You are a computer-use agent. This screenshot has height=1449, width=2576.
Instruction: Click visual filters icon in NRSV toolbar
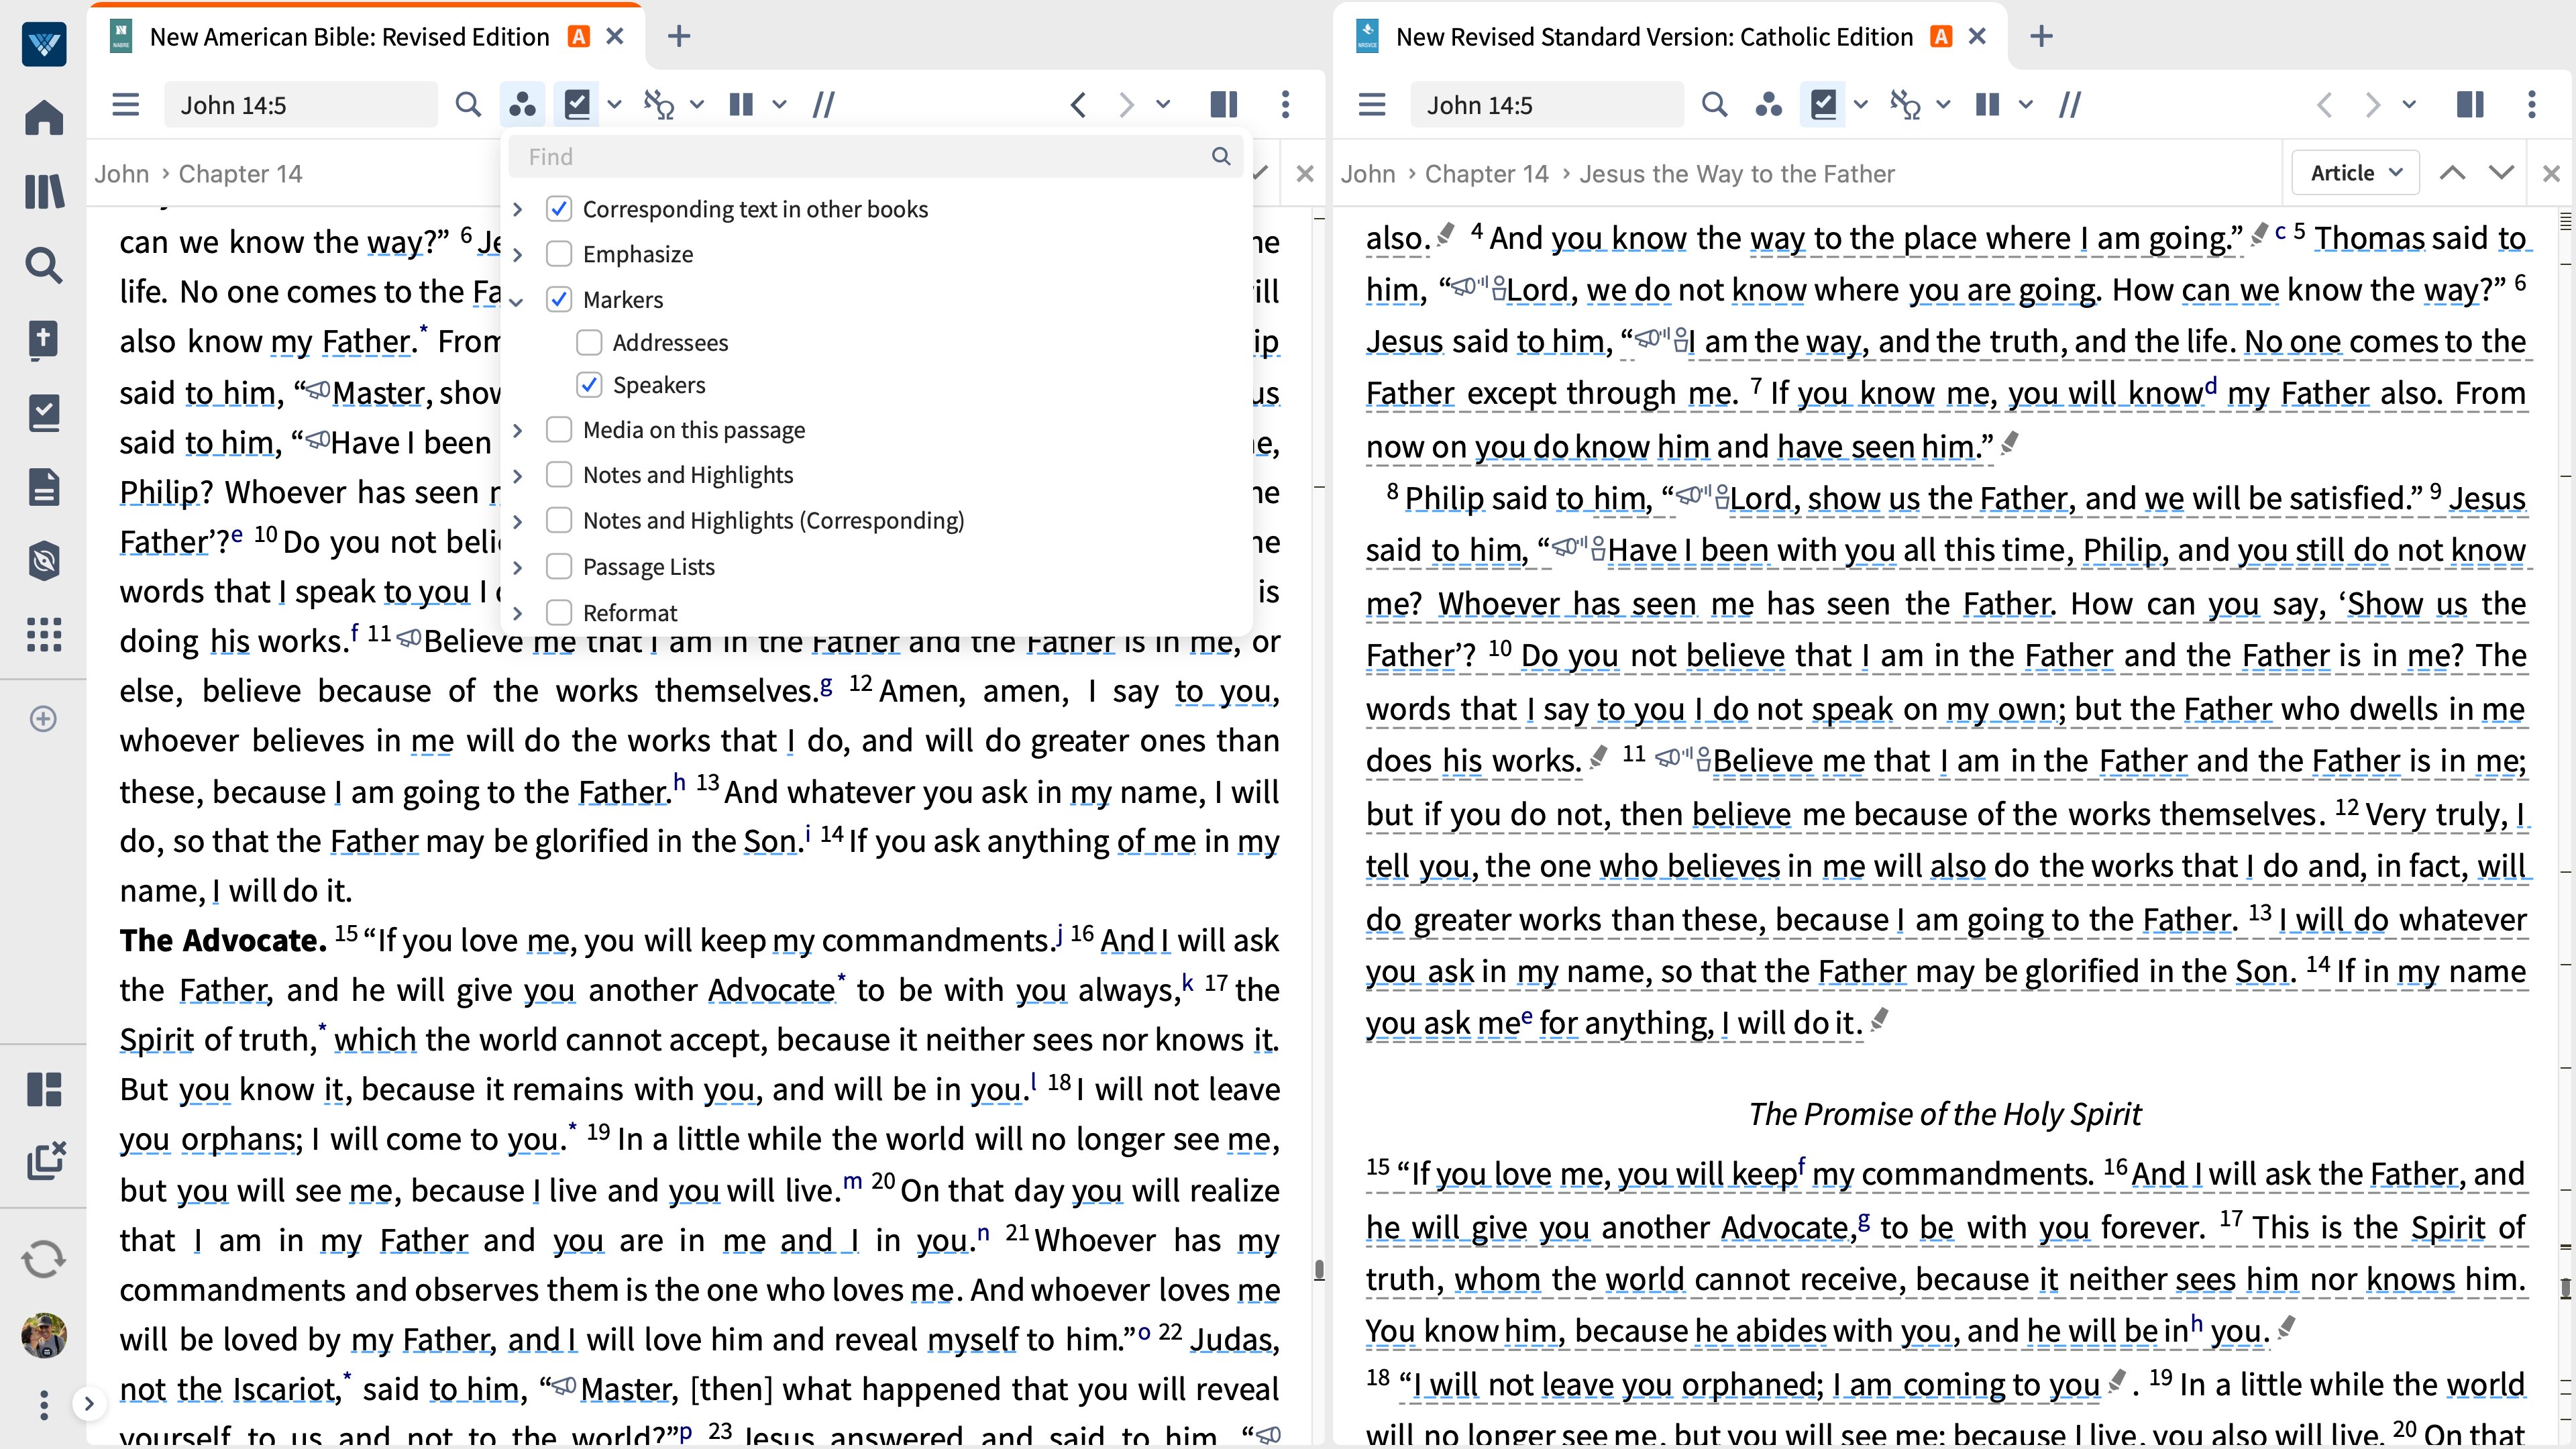pos(1768,104)
